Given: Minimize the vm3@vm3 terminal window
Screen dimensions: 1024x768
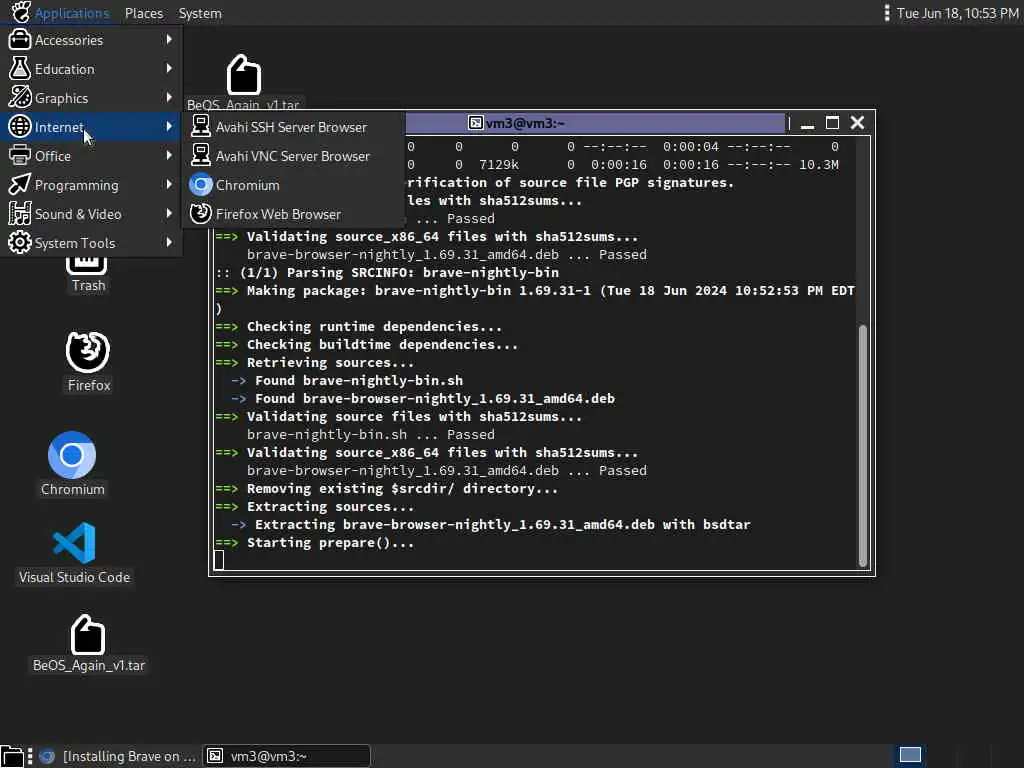Looking at the screenshot, I should click(807, 123).
